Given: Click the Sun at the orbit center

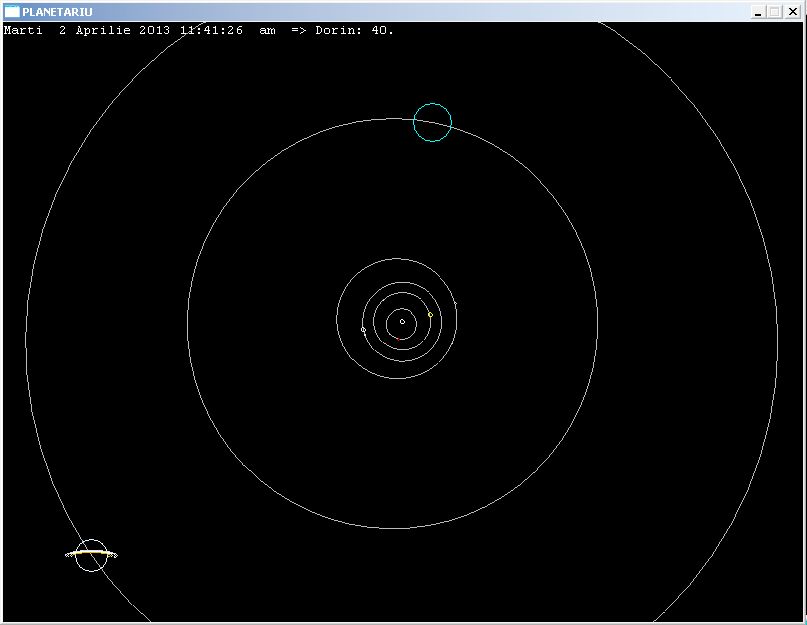Looking at the screenshot, I should (402, 322).
